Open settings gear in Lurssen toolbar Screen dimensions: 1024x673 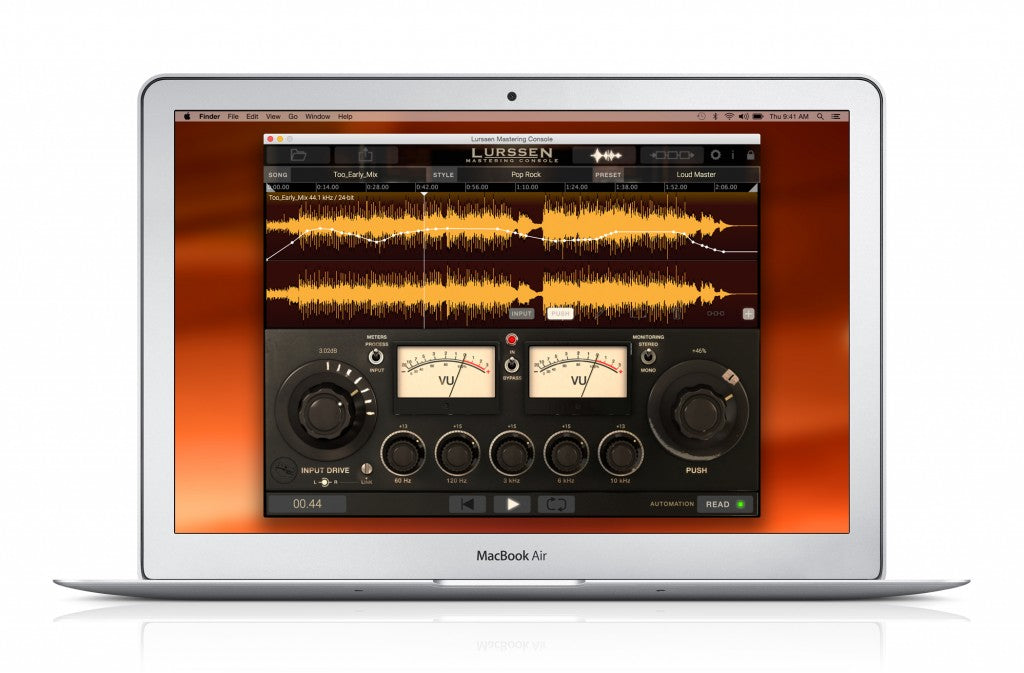716,155
